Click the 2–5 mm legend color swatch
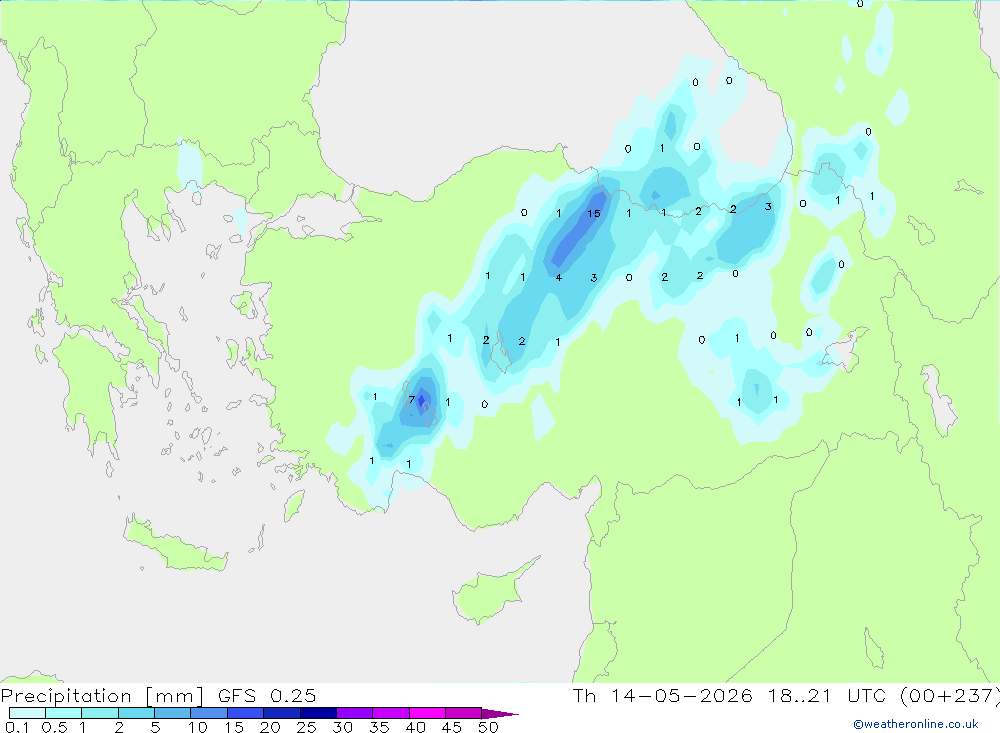This screenshot has width=1000, height=733. point(136,713)
